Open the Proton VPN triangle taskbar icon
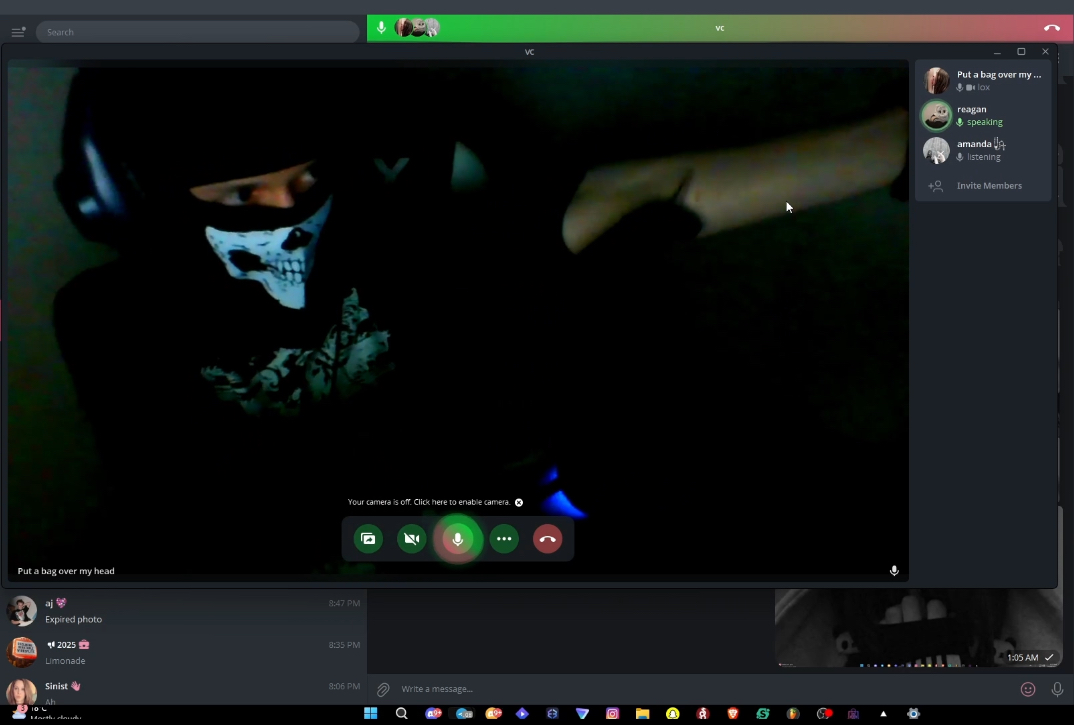Screen dimensions: 1074x725 pos(582,713)
